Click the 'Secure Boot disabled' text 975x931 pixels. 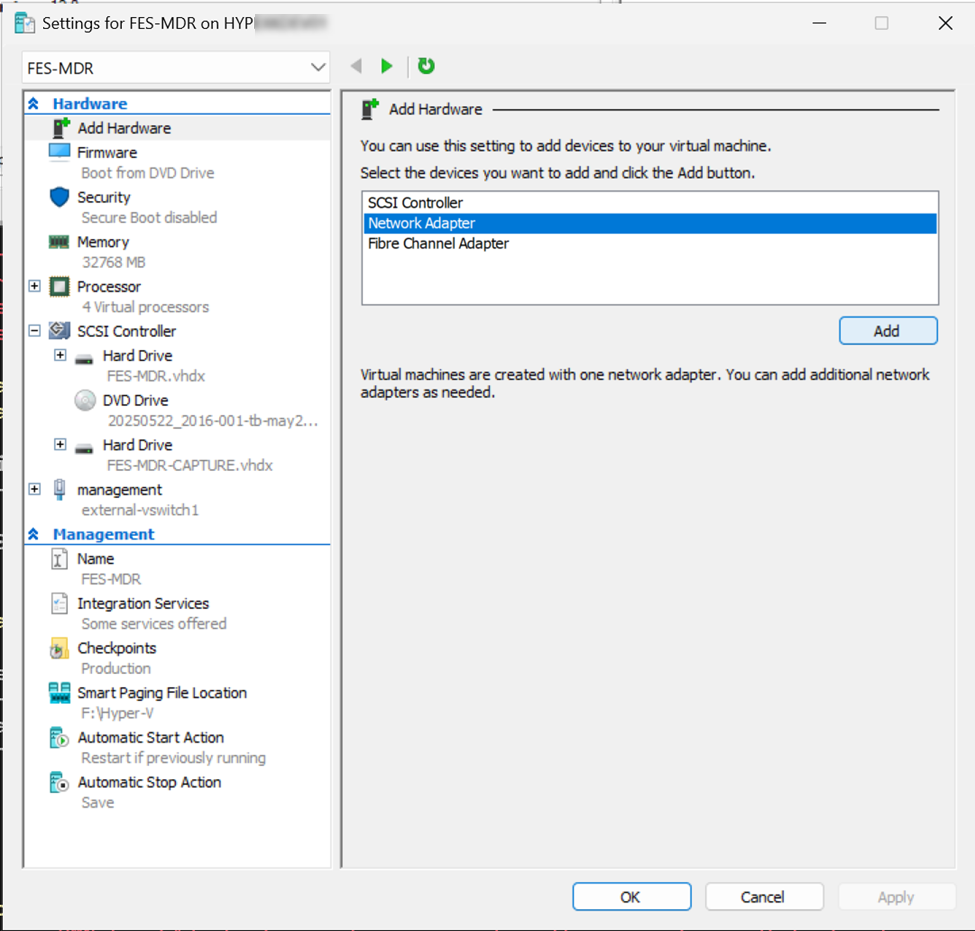coord(149,218)
